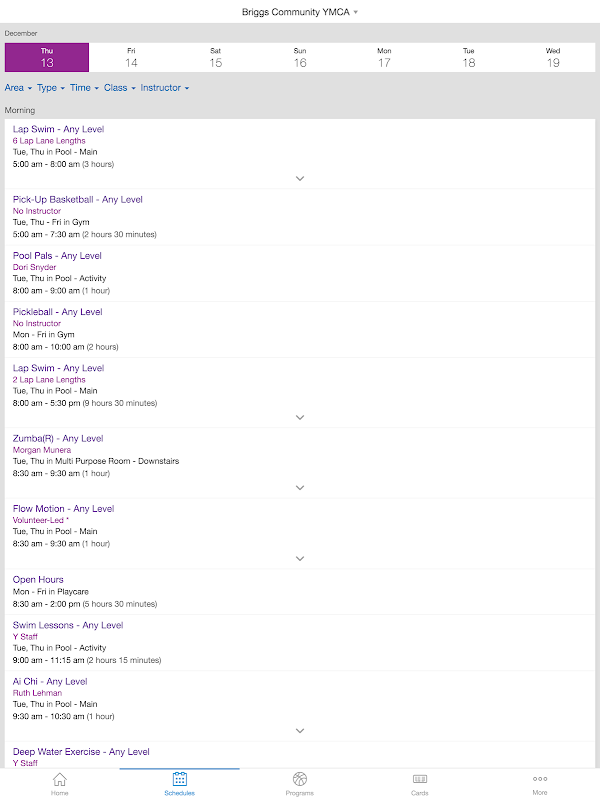This screenshot has height=800, width=600.
Task: Open the Instructor filter dropdown
Action: [x=165, y=88]
